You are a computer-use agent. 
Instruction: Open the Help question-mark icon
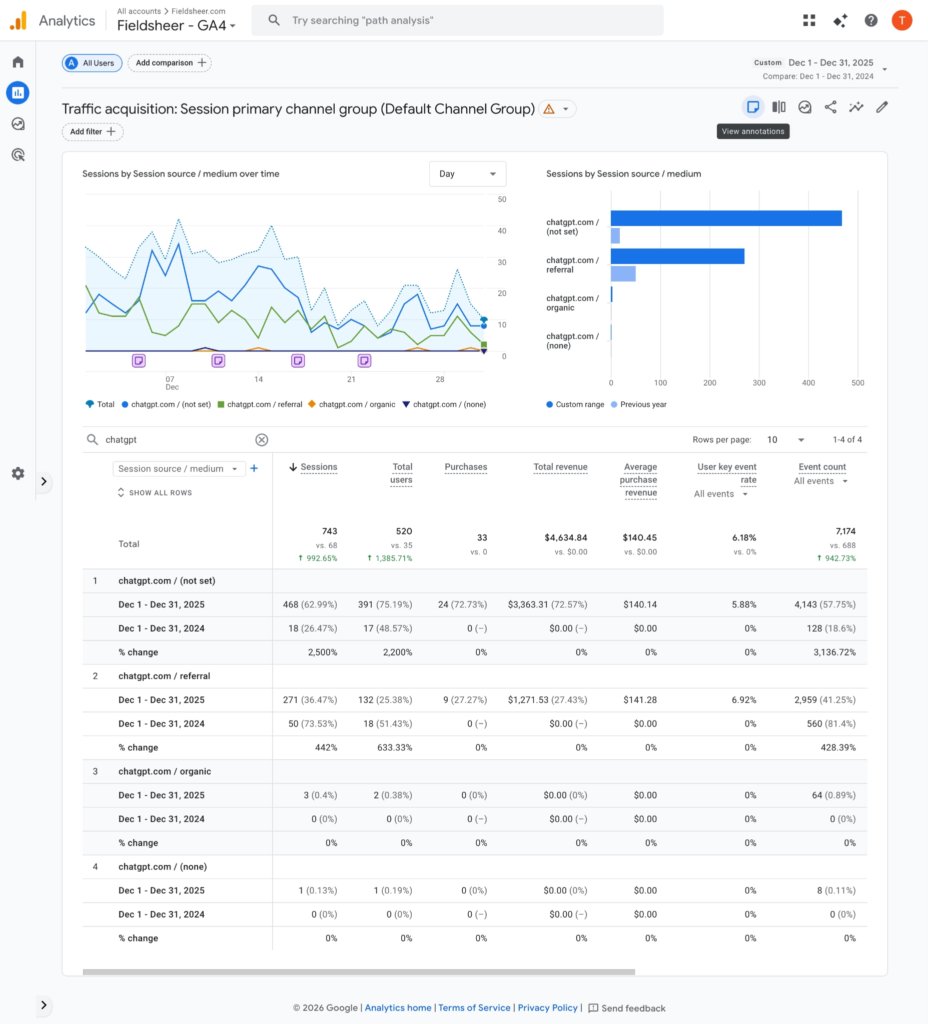click(871, 20)
